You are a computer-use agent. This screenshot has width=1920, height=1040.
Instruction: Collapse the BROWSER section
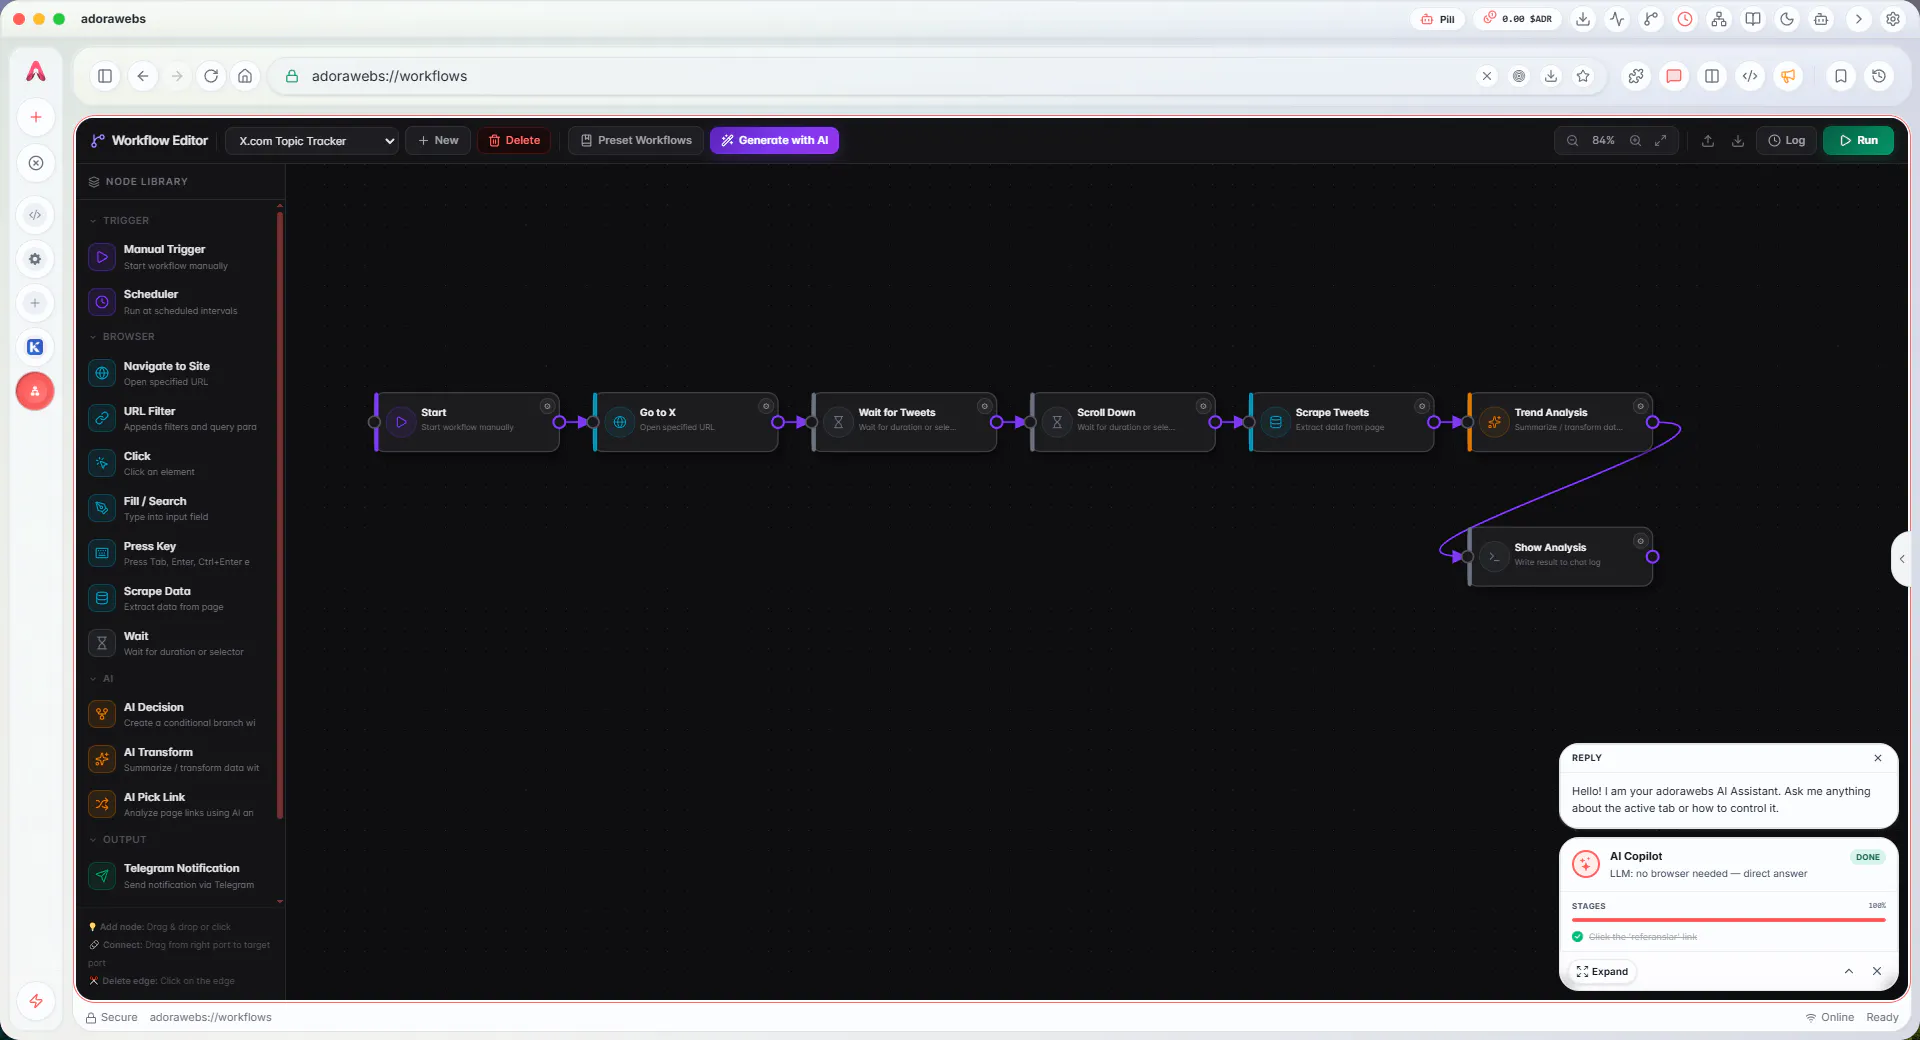pyautogui.click(x=122, y=337)
